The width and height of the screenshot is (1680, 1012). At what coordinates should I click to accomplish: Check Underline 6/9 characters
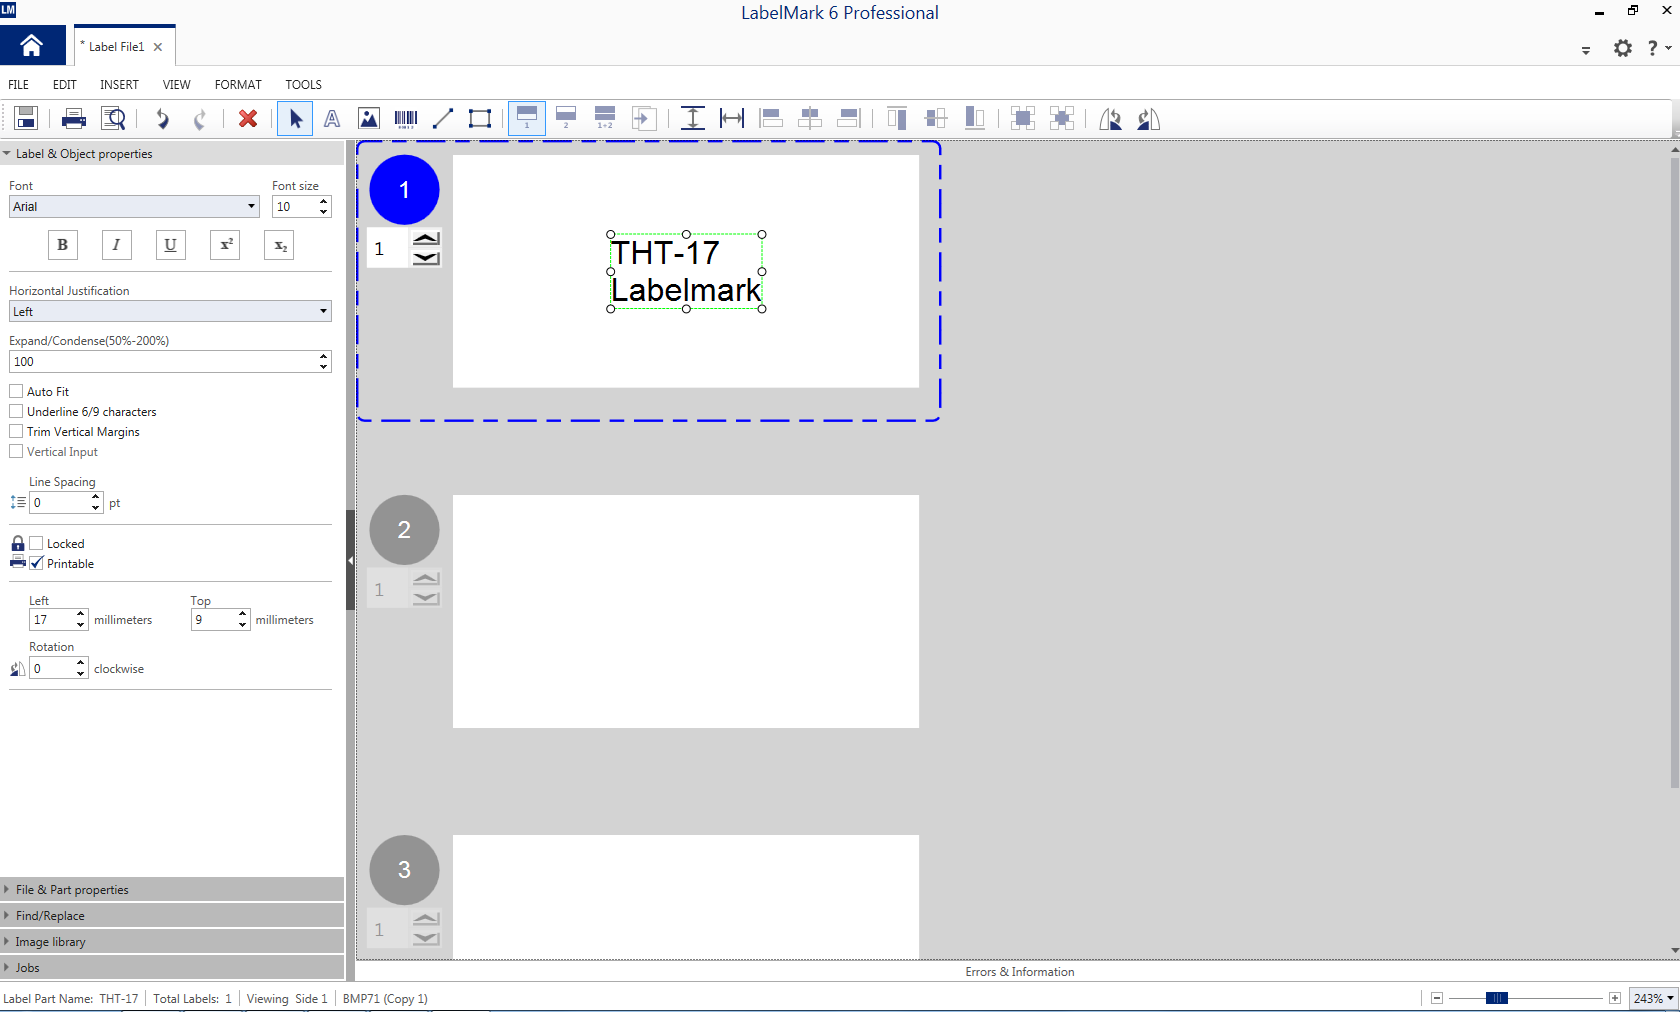(16, 411)
